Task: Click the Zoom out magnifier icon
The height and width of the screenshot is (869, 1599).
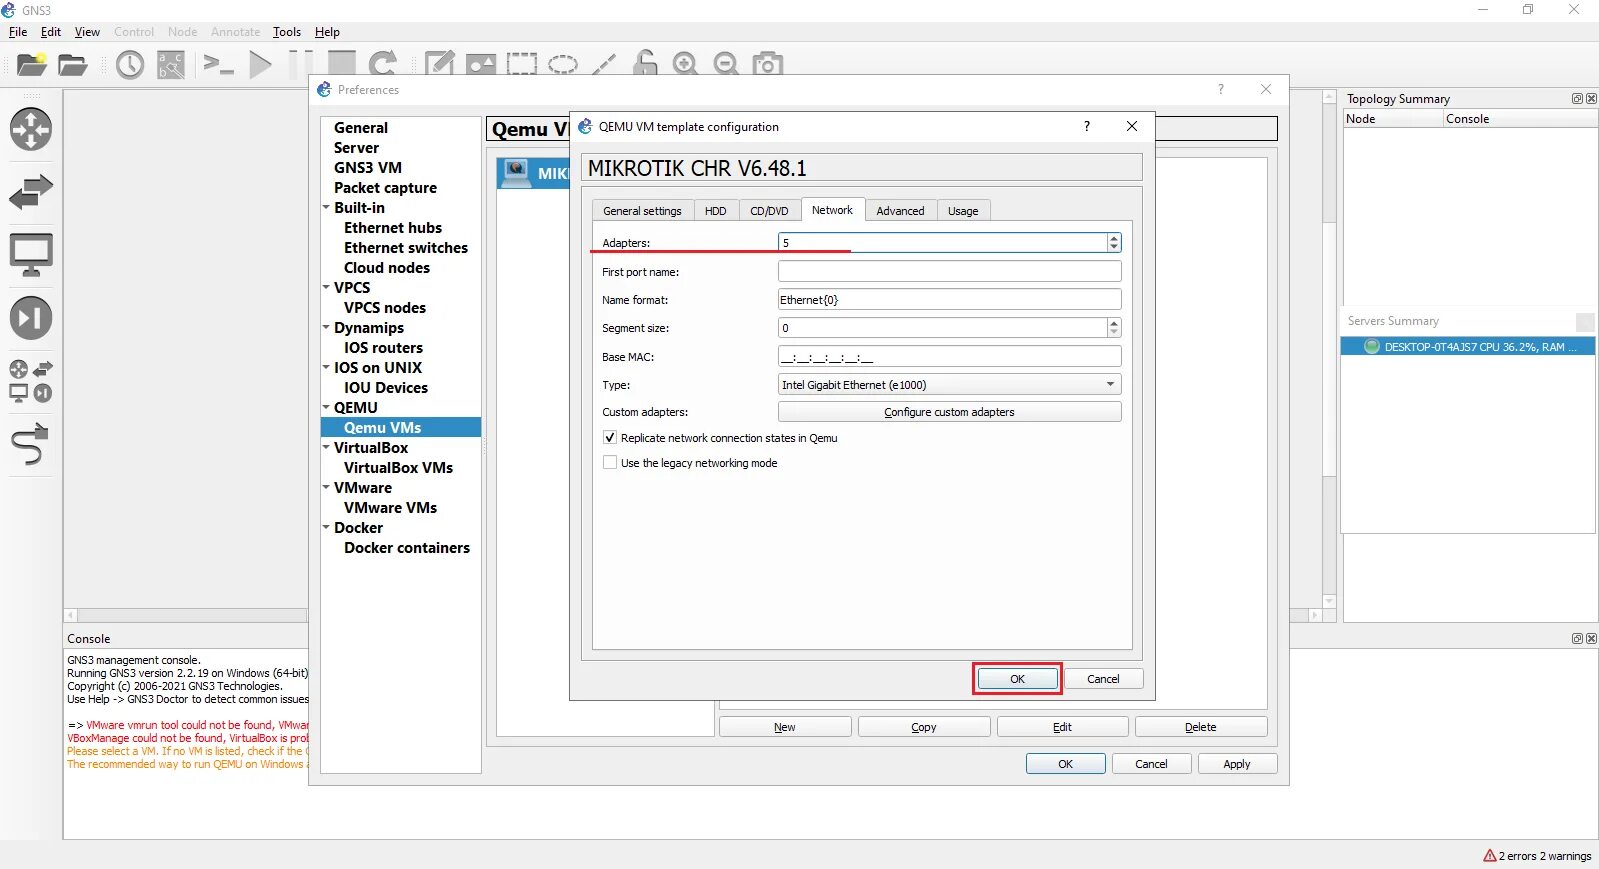Action: [727, 64]
